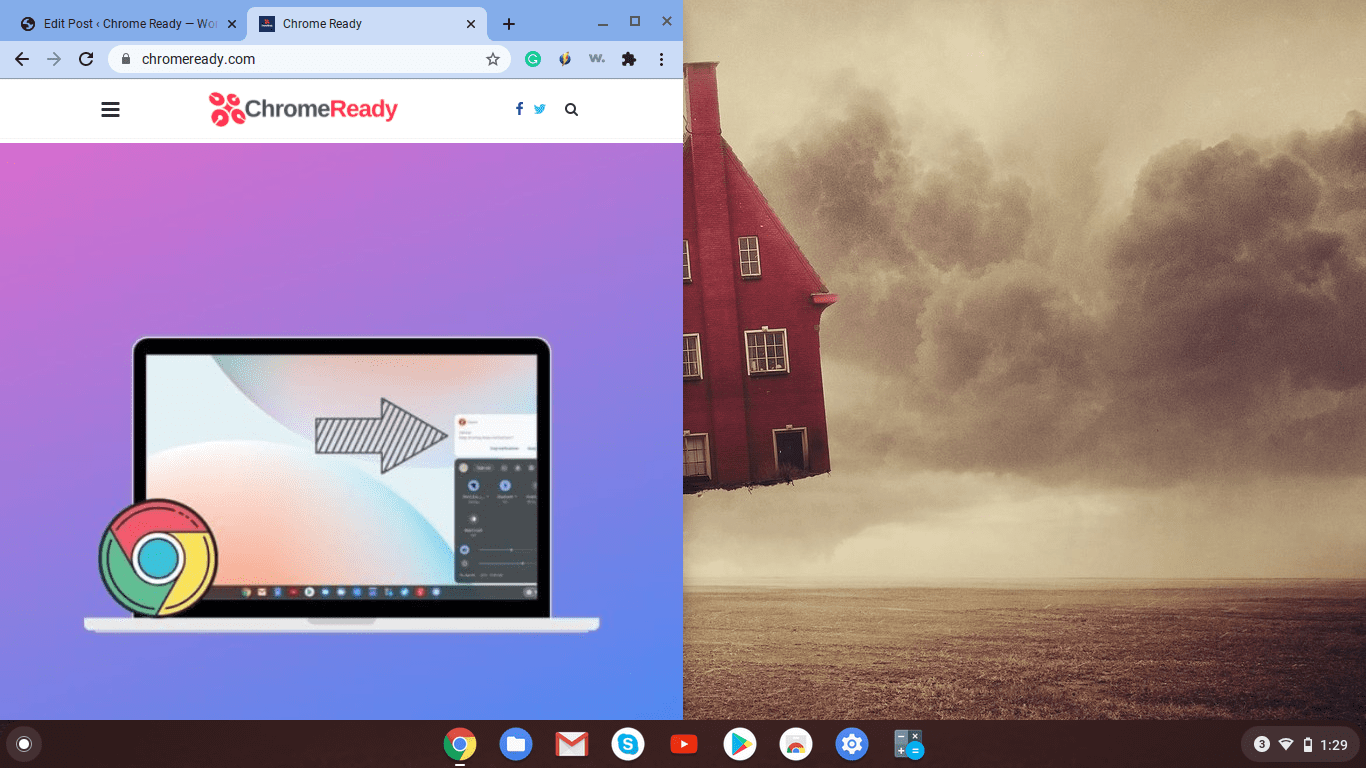This screenshot has height=768, width=1366.
Task: Open the Files app in shelf
Action: 516,744
